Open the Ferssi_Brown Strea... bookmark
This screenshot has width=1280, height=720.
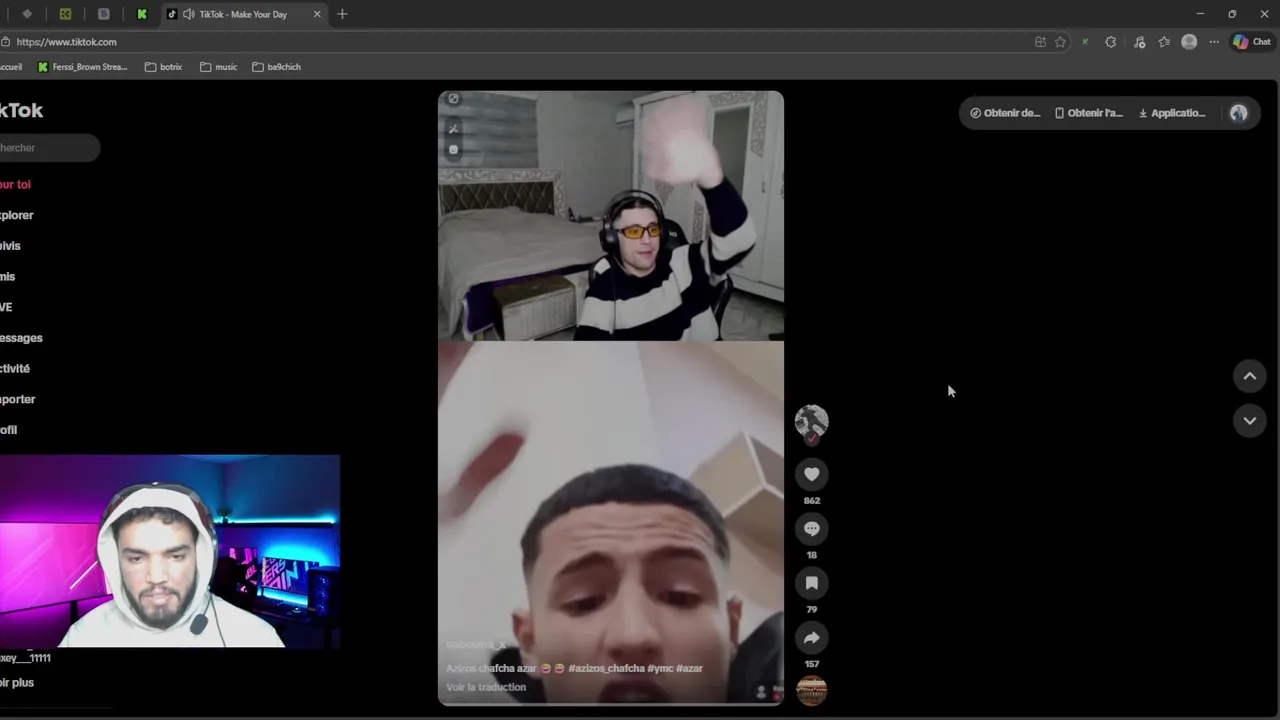click(83, 67)
